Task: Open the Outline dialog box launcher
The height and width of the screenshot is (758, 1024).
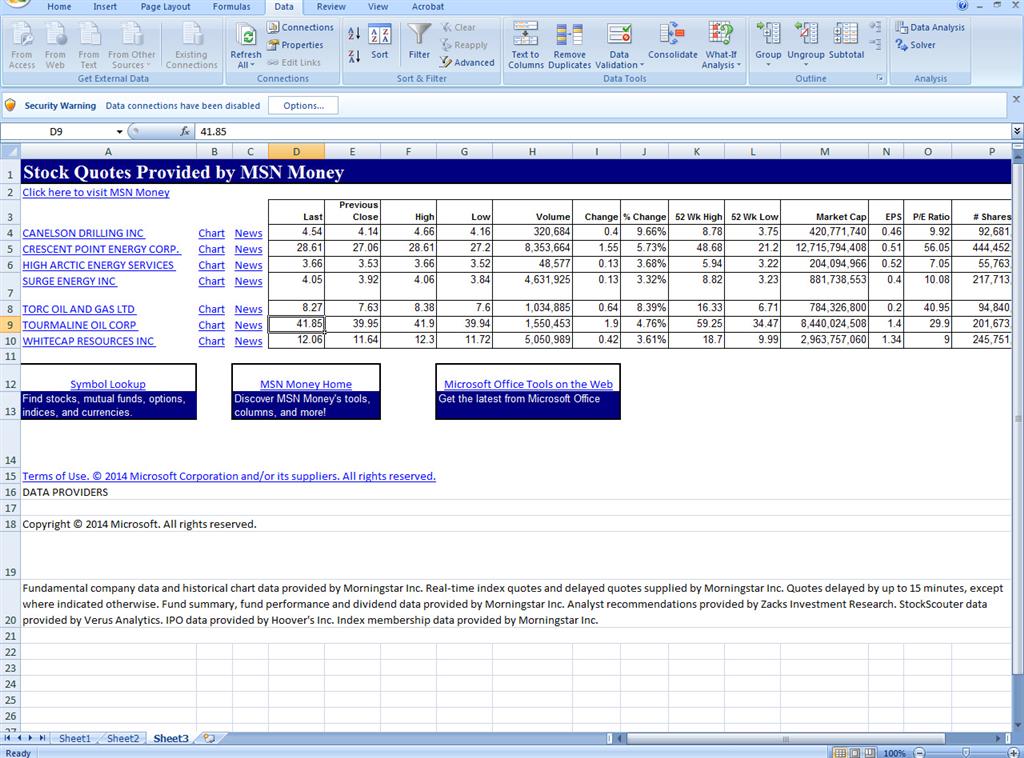Action: 880,78
